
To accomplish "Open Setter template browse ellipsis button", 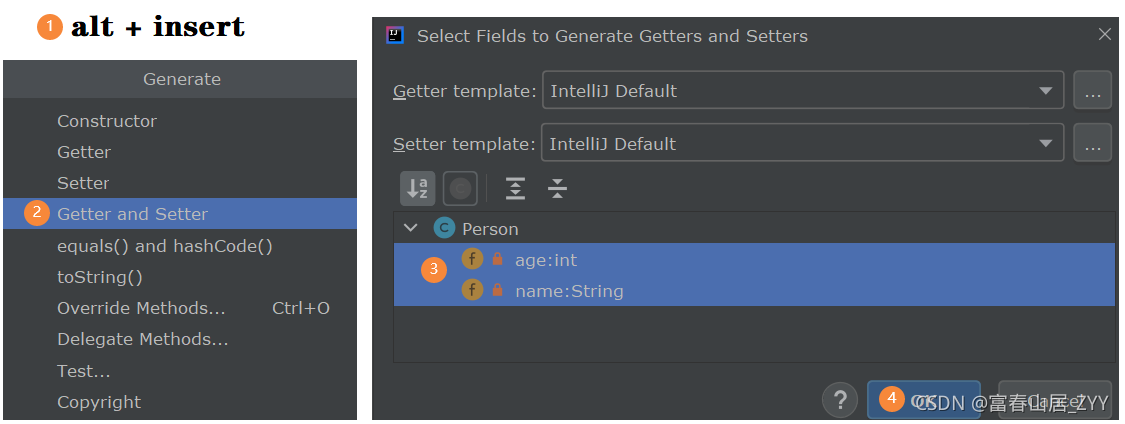I will (x=1092, y=143).
